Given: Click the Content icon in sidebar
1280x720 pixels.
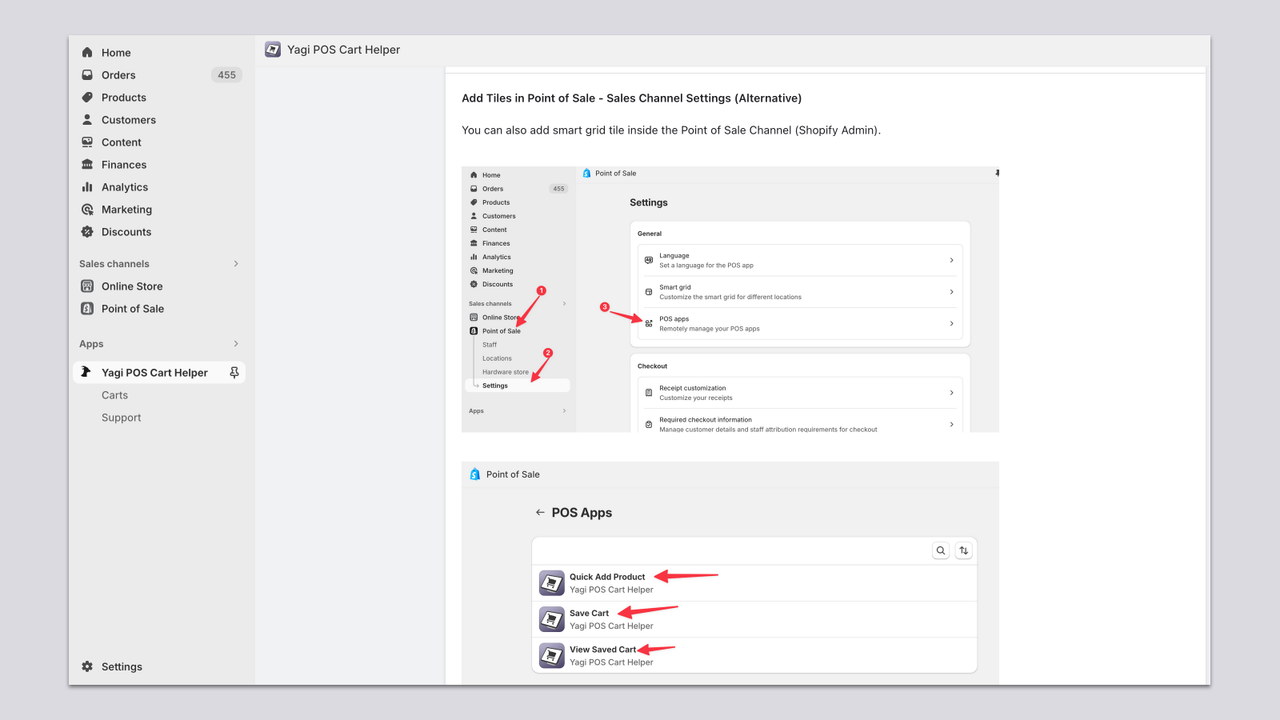Looking at the screenshot, I should [x=87, y=142].
